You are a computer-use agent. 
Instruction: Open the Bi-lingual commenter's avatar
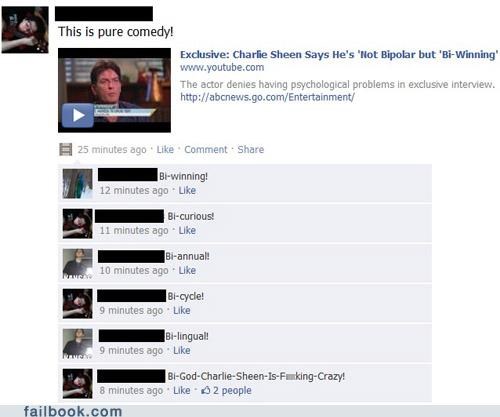pyautogui.click(x=78, y=344)
